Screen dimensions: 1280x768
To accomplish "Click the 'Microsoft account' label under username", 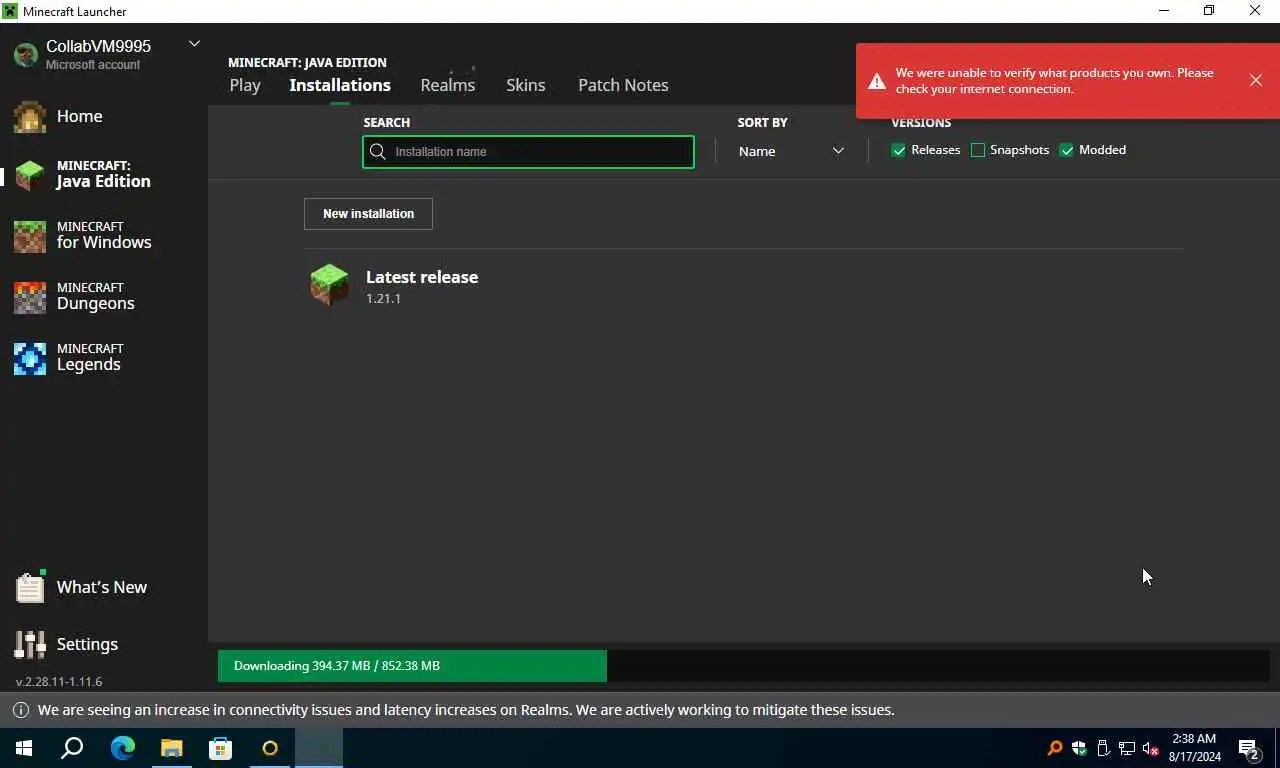I will (93, 65).
